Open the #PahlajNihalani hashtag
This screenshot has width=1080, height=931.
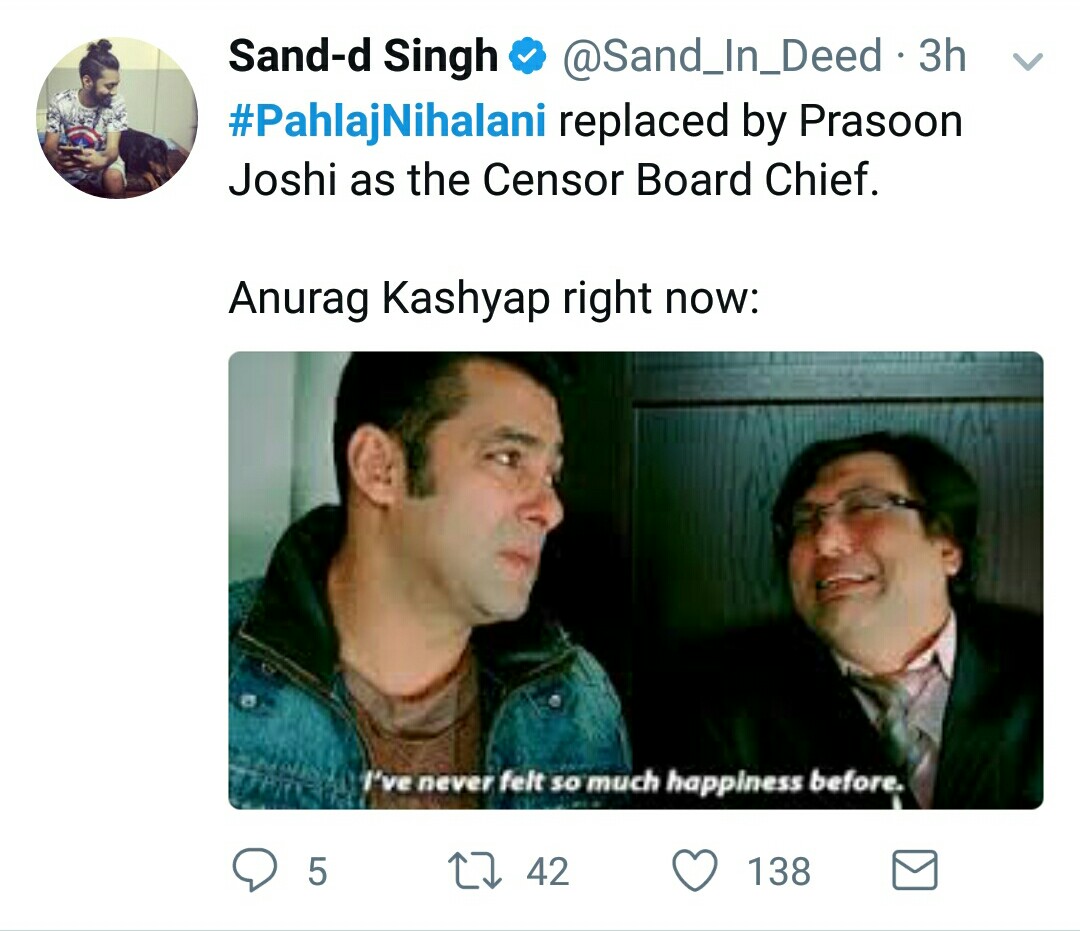click(387, 122)
